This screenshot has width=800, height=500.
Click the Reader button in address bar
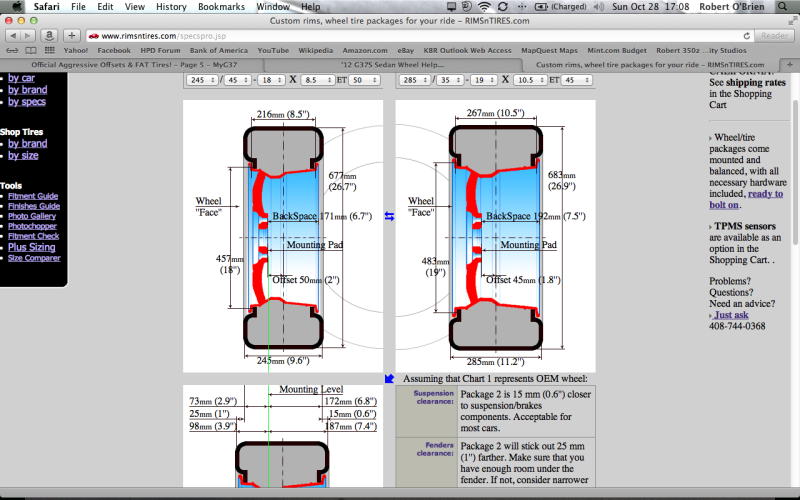[x=776, y=35]
